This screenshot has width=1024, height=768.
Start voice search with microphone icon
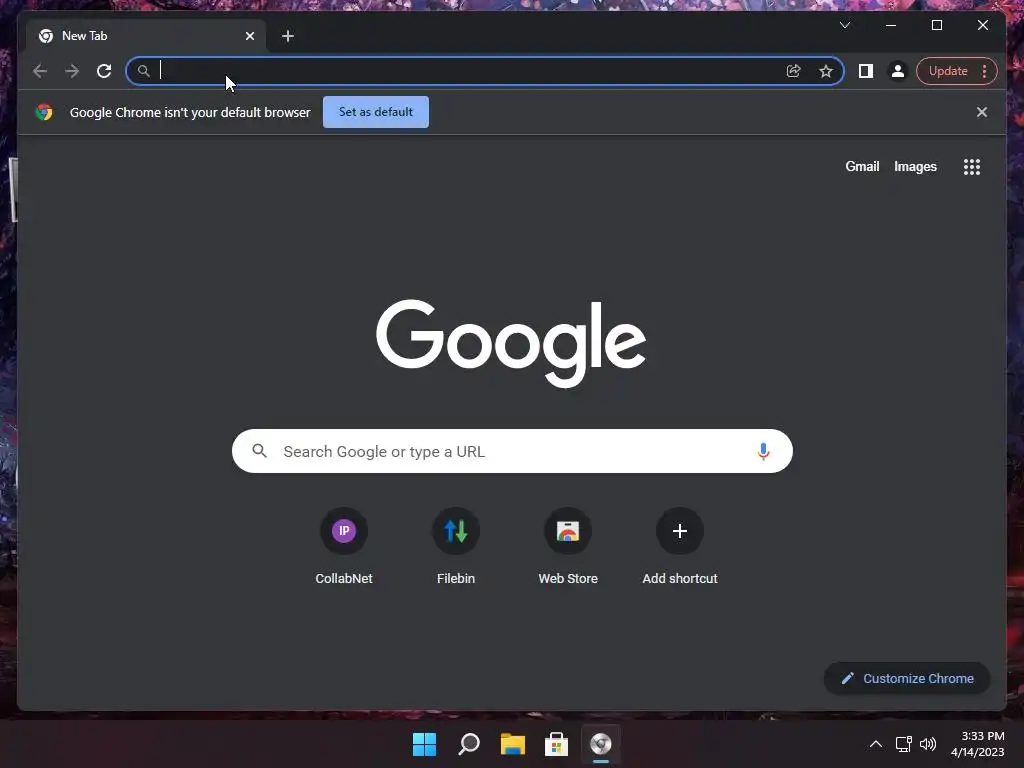(x=763, y=451)
